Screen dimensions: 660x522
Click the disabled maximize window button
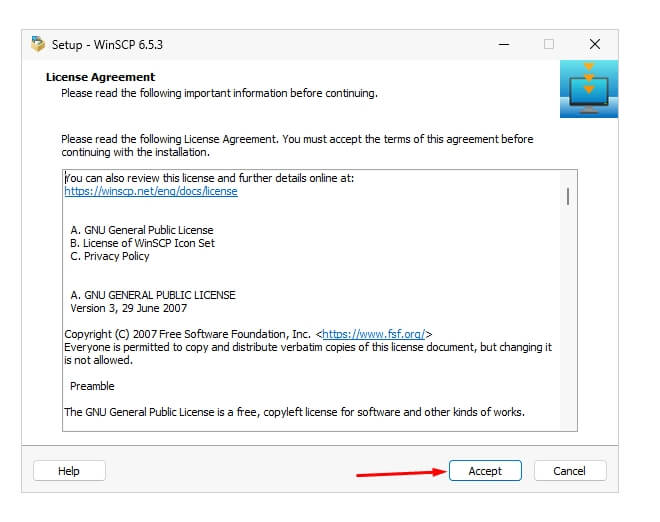pyautogui.click(x=549, y=44)
